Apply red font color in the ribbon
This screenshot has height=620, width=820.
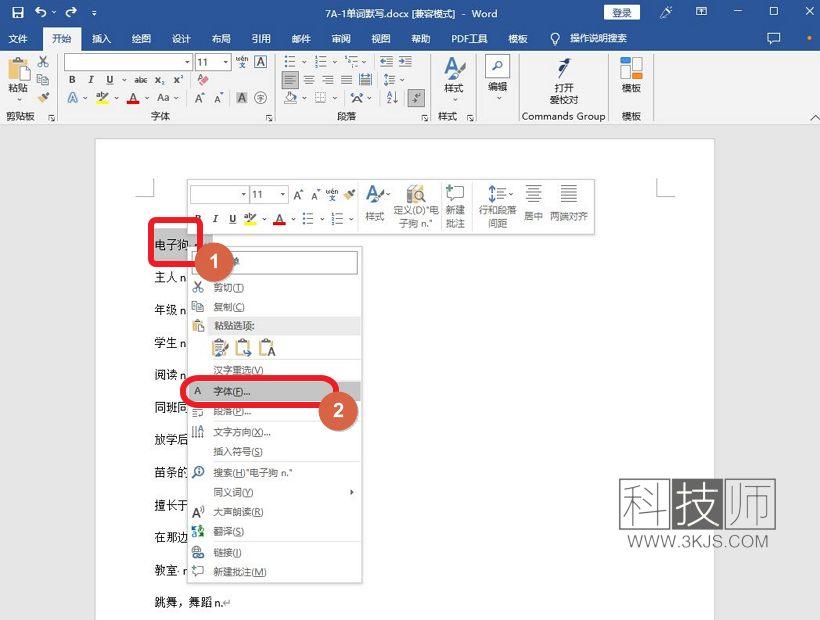[133, 98]
